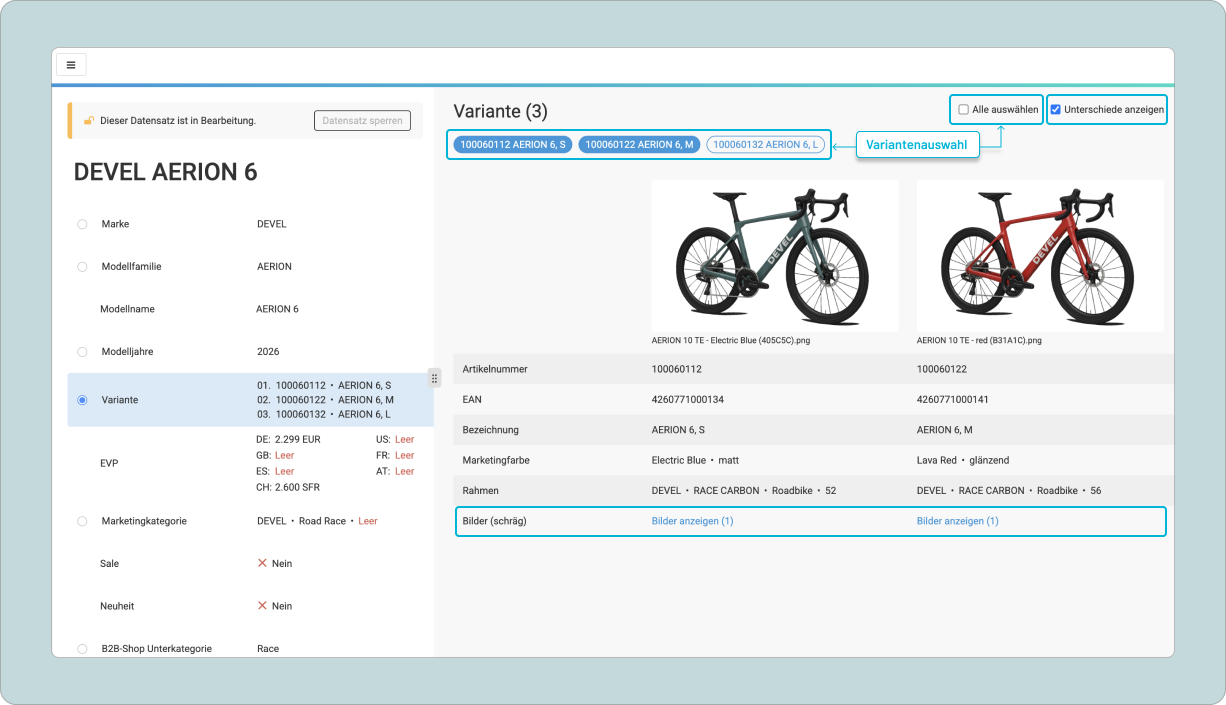Click the red X next to Neuheit
Viewport: 1226px width, 705px height.
tap(262, 606)
